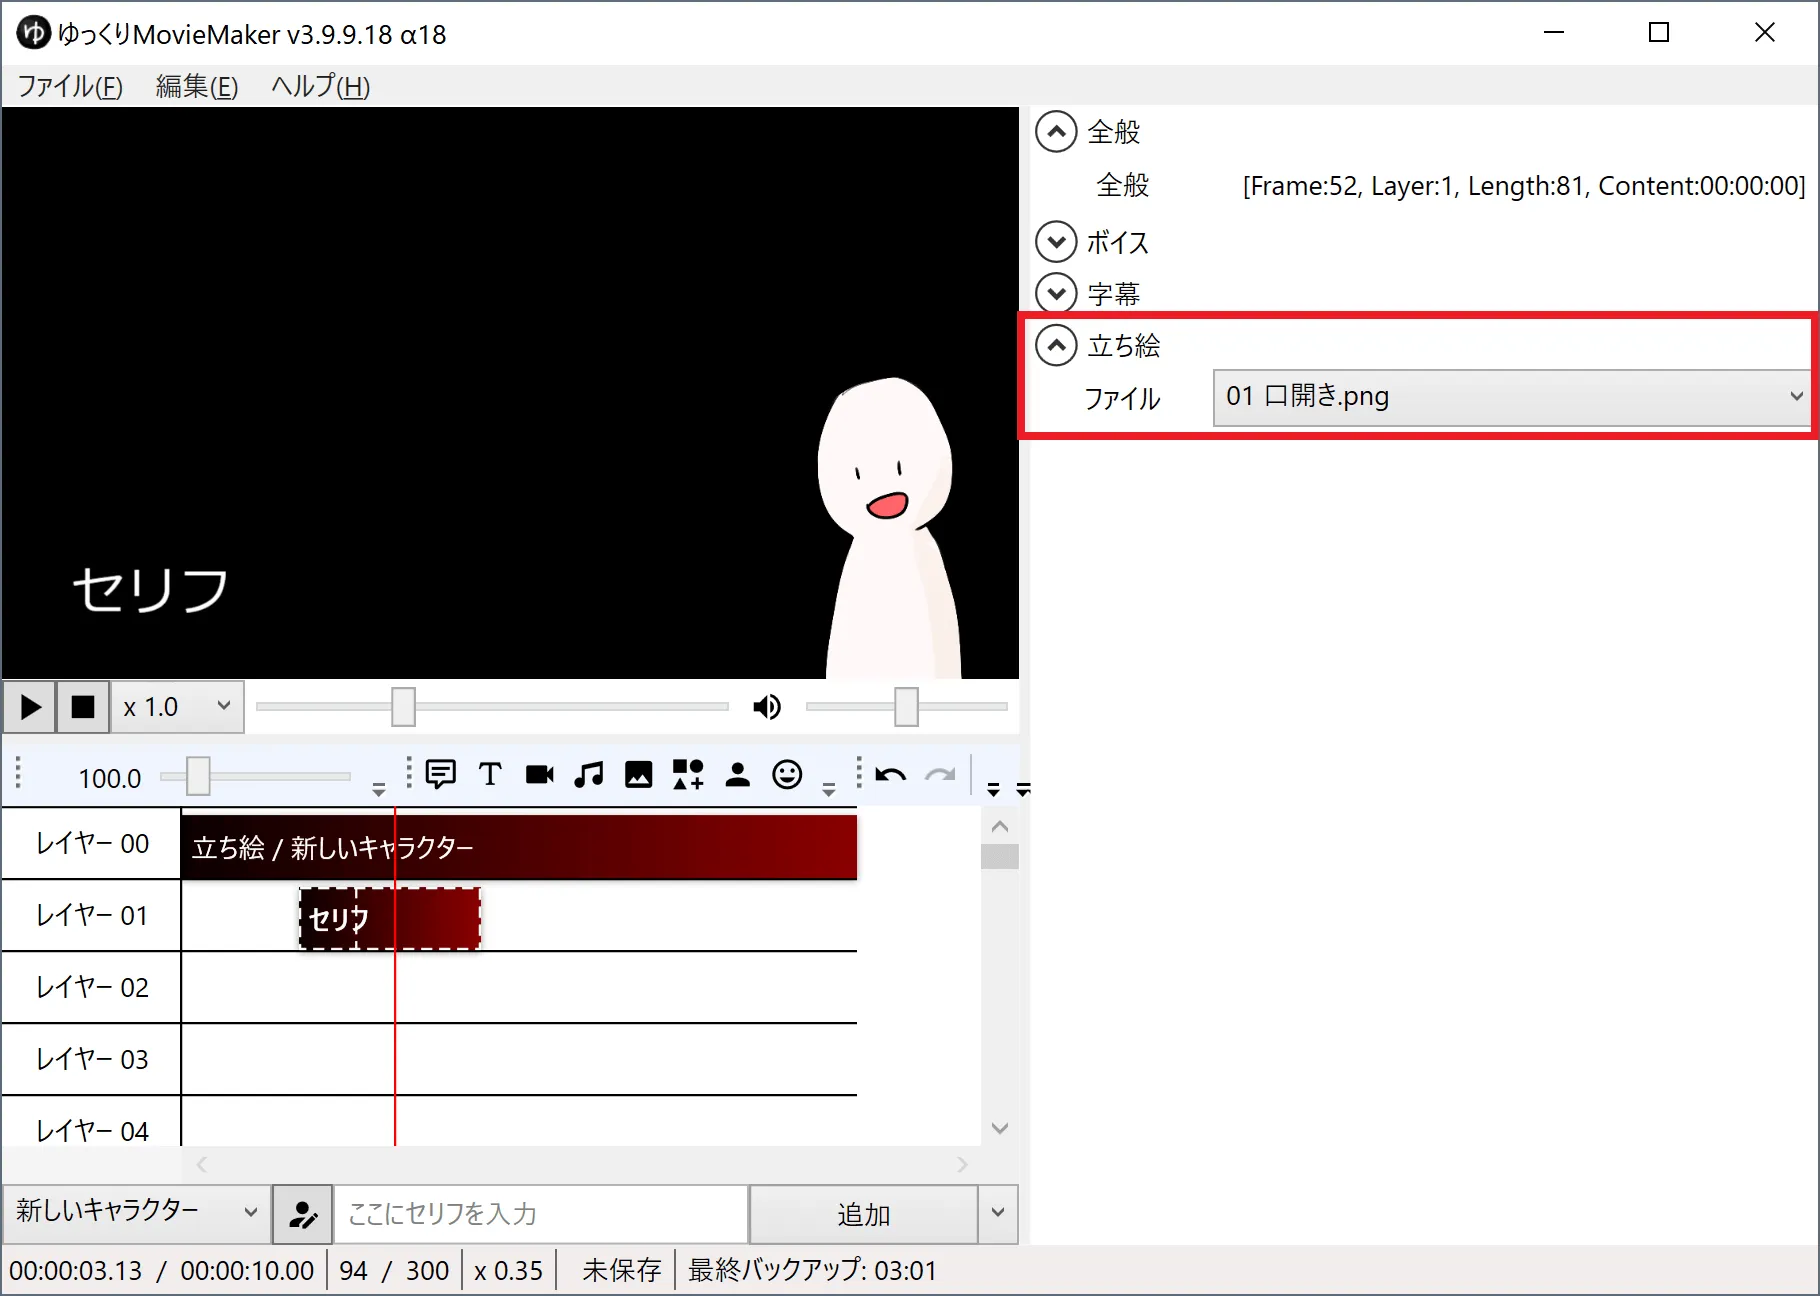Viewport: 1820px width, 1296px height.
Task: Click the preview seek slider thumb
Action: click(403, 707)
